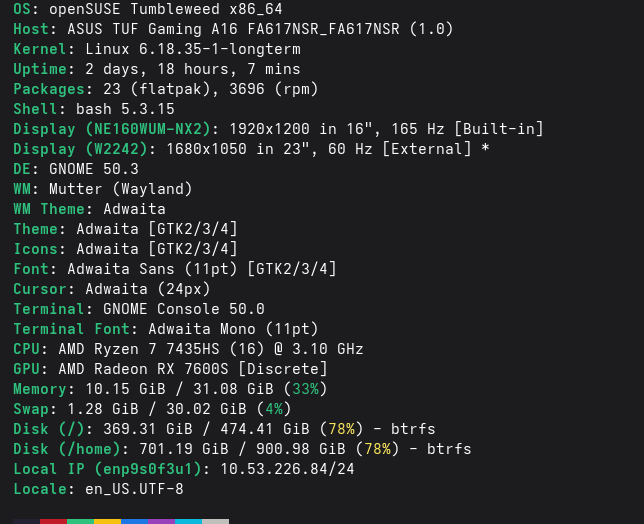
Task: Click the en_US.UTF-8 locale value
Action: pyautogui.click(x=134, y=489)
